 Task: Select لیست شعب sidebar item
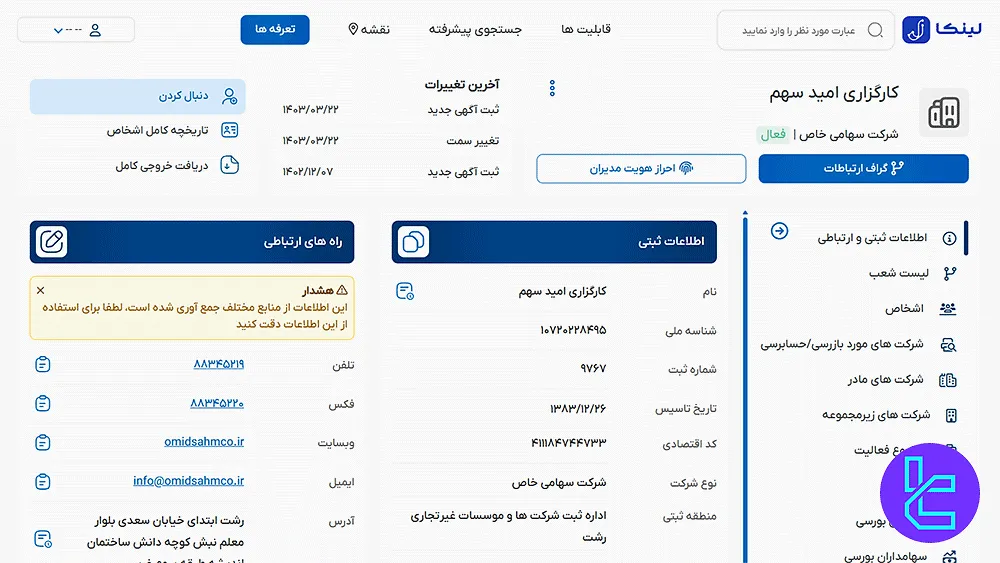click(x=899, y=274)
